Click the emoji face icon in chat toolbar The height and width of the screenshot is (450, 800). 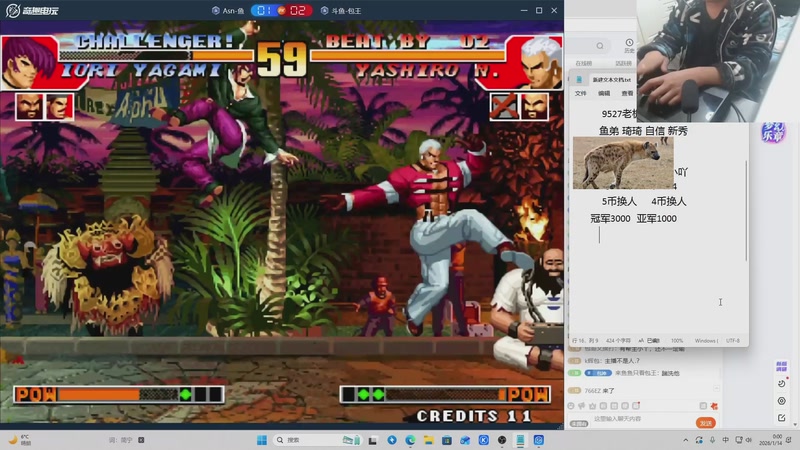pos(571,406)
